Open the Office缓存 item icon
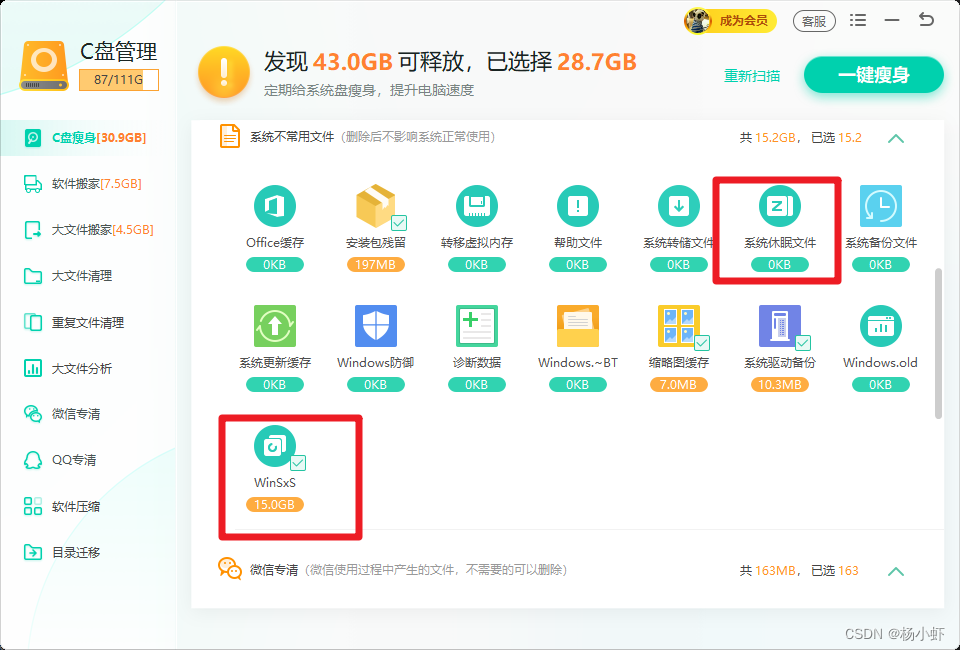Image resolution: width=960 pixels, height=650 pixels. 274,206
